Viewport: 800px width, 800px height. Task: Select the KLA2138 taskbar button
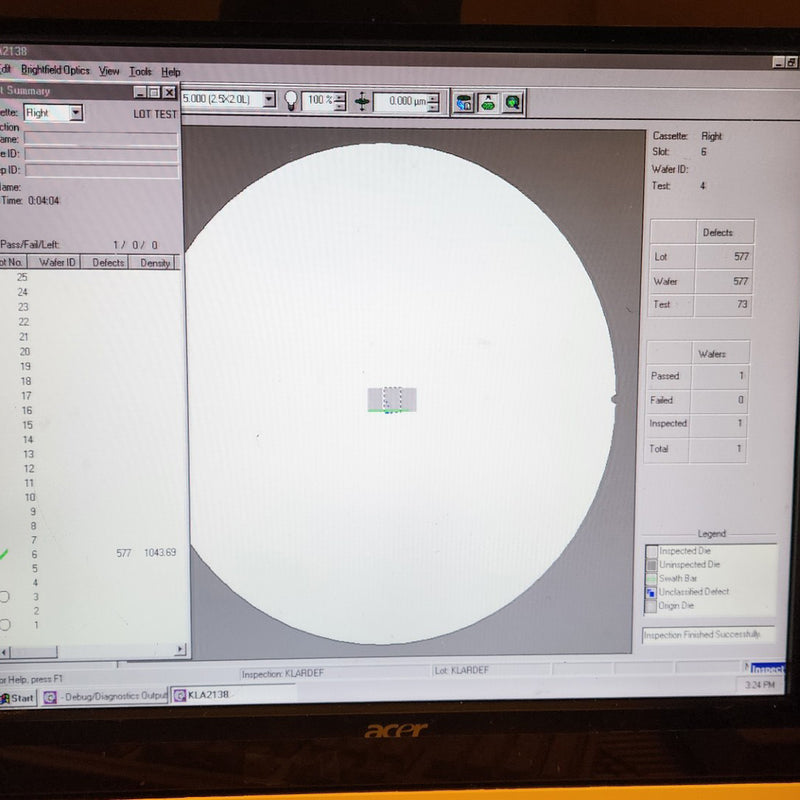234,695
